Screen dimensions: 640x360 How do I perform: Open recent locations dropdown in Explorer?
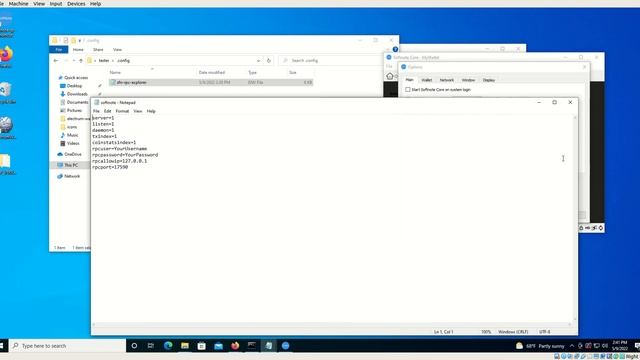pos(73,60)
